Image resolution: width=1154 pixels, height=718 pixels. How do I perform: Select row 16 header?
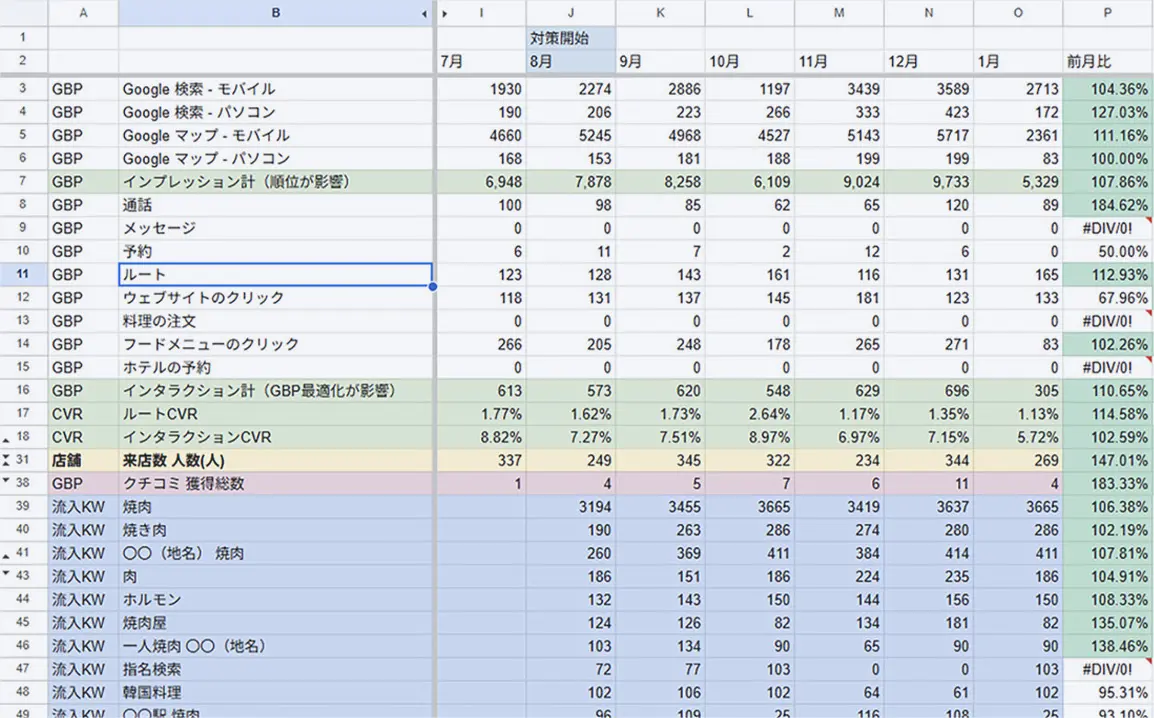point(23,391)
